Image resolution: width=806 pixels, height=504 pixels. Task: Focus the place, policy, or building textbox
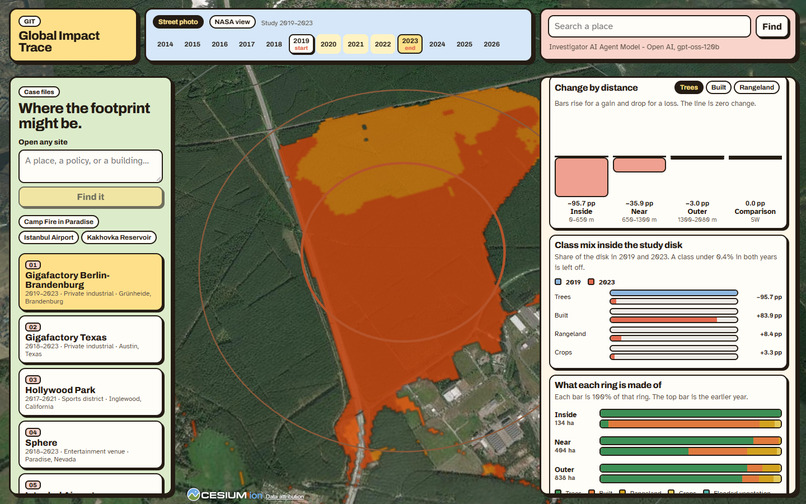pyautogui.click(x=90, y=166)
